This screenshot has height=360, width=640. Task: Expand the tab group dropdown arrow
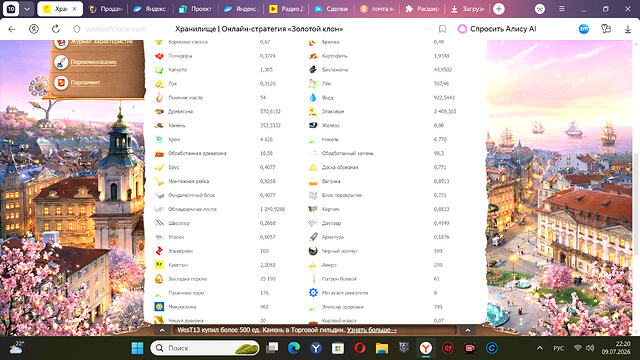(x=27, y=9)
